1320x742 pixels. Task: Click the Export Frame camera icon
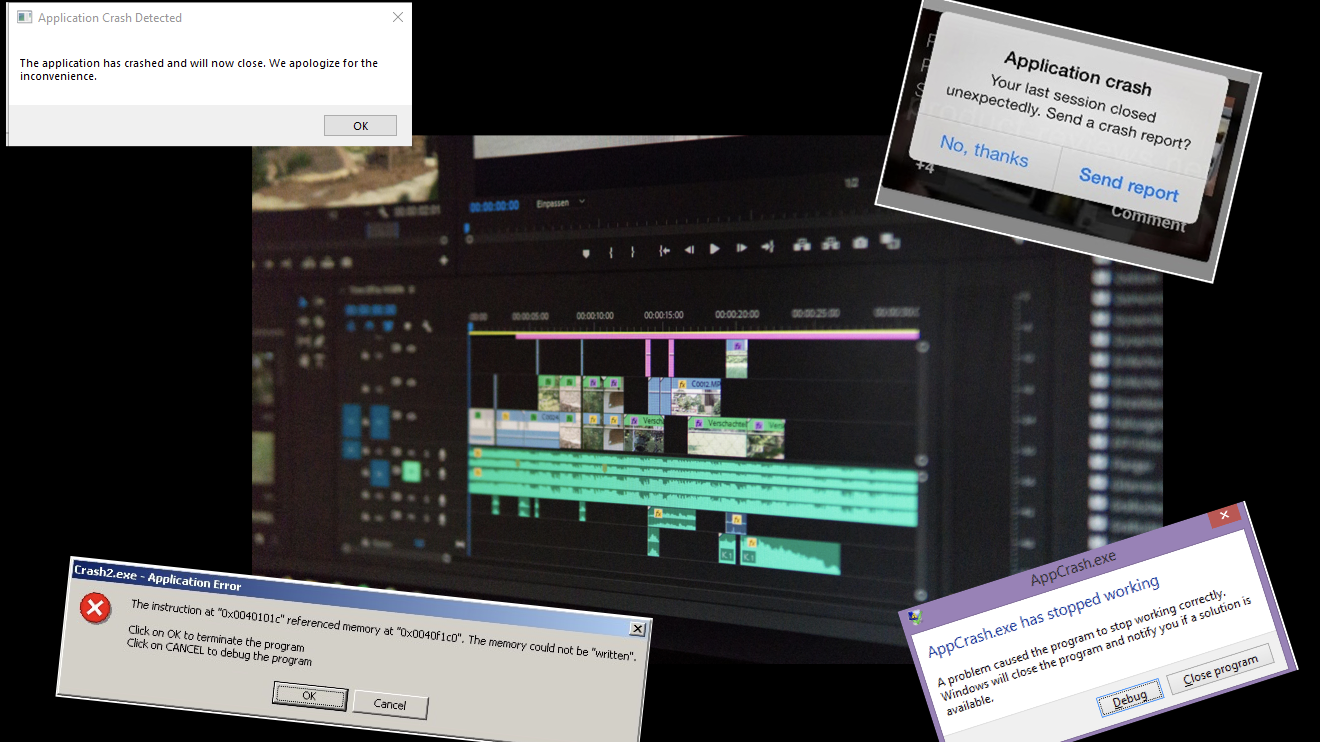859,243
